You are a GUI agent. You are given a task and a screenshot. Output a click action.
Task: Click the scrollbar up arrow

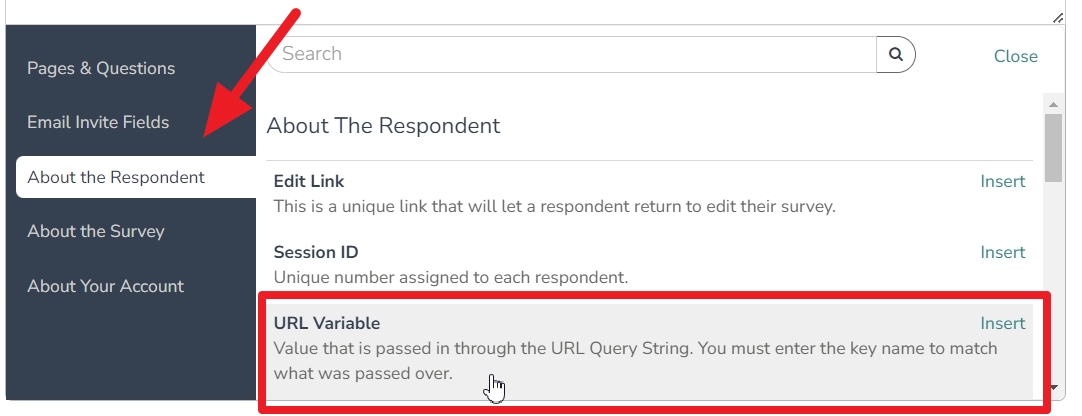pos(1053,105)
